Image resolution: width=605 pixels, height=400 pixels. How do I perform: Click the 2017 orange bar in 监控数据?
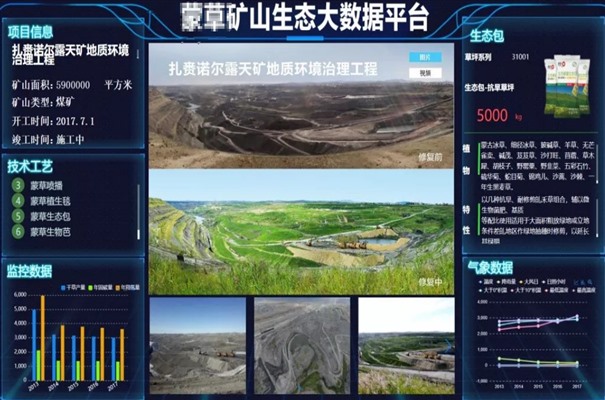click(122, 355)
